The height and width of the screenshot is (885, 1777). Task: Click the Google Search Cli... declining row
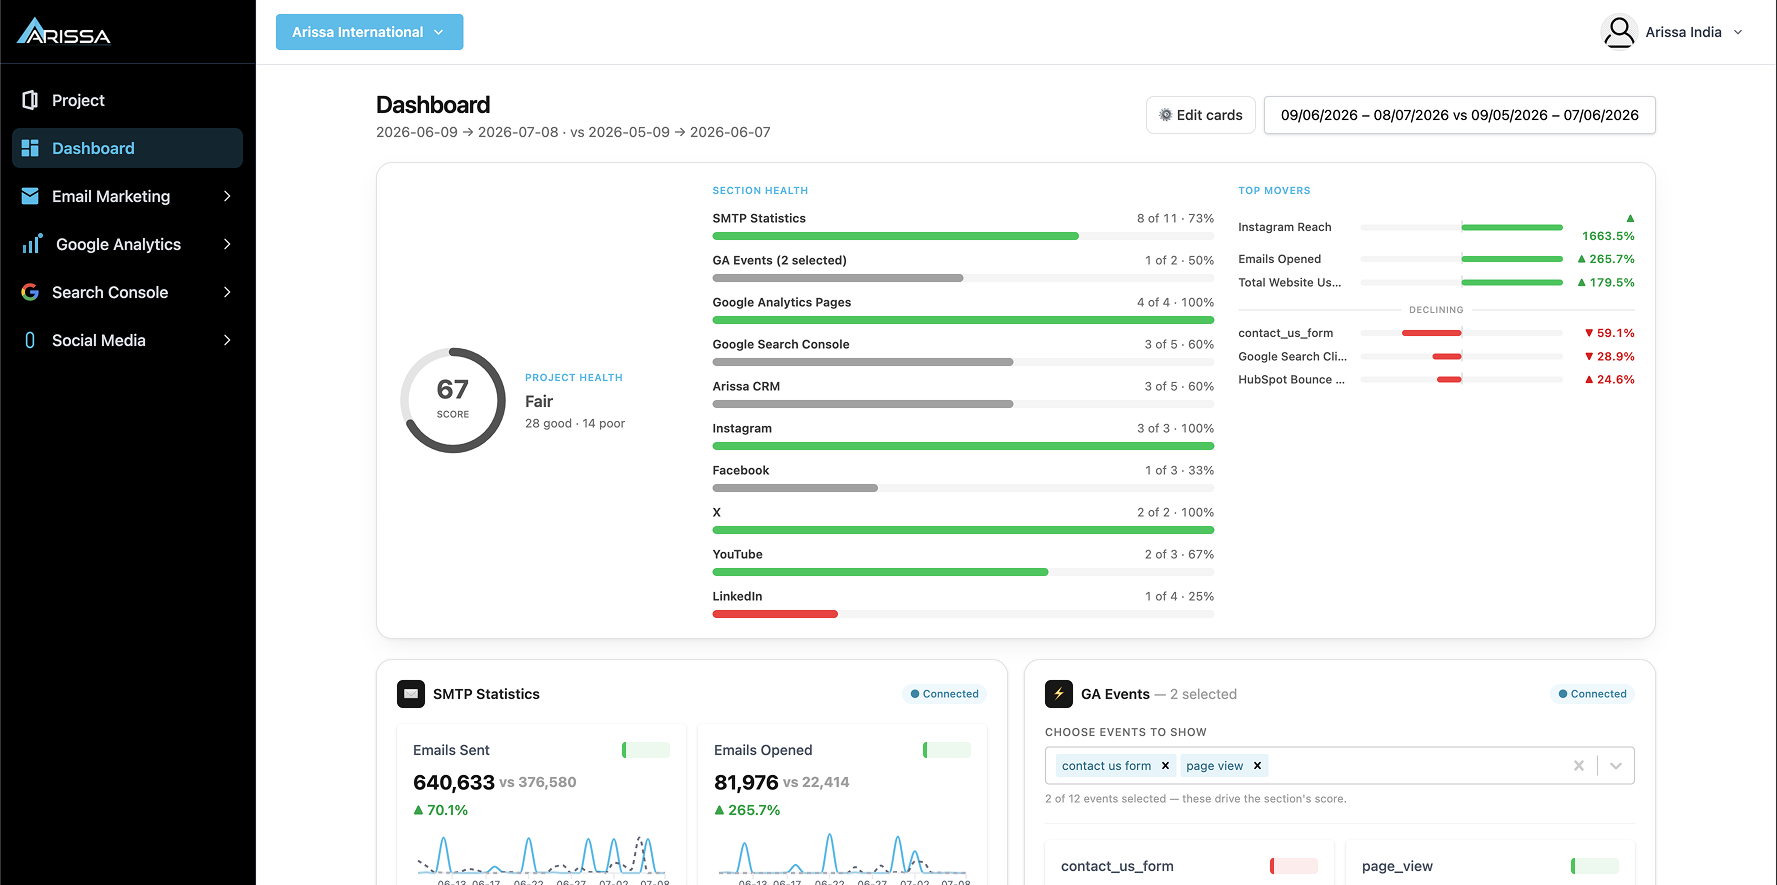1436,356
